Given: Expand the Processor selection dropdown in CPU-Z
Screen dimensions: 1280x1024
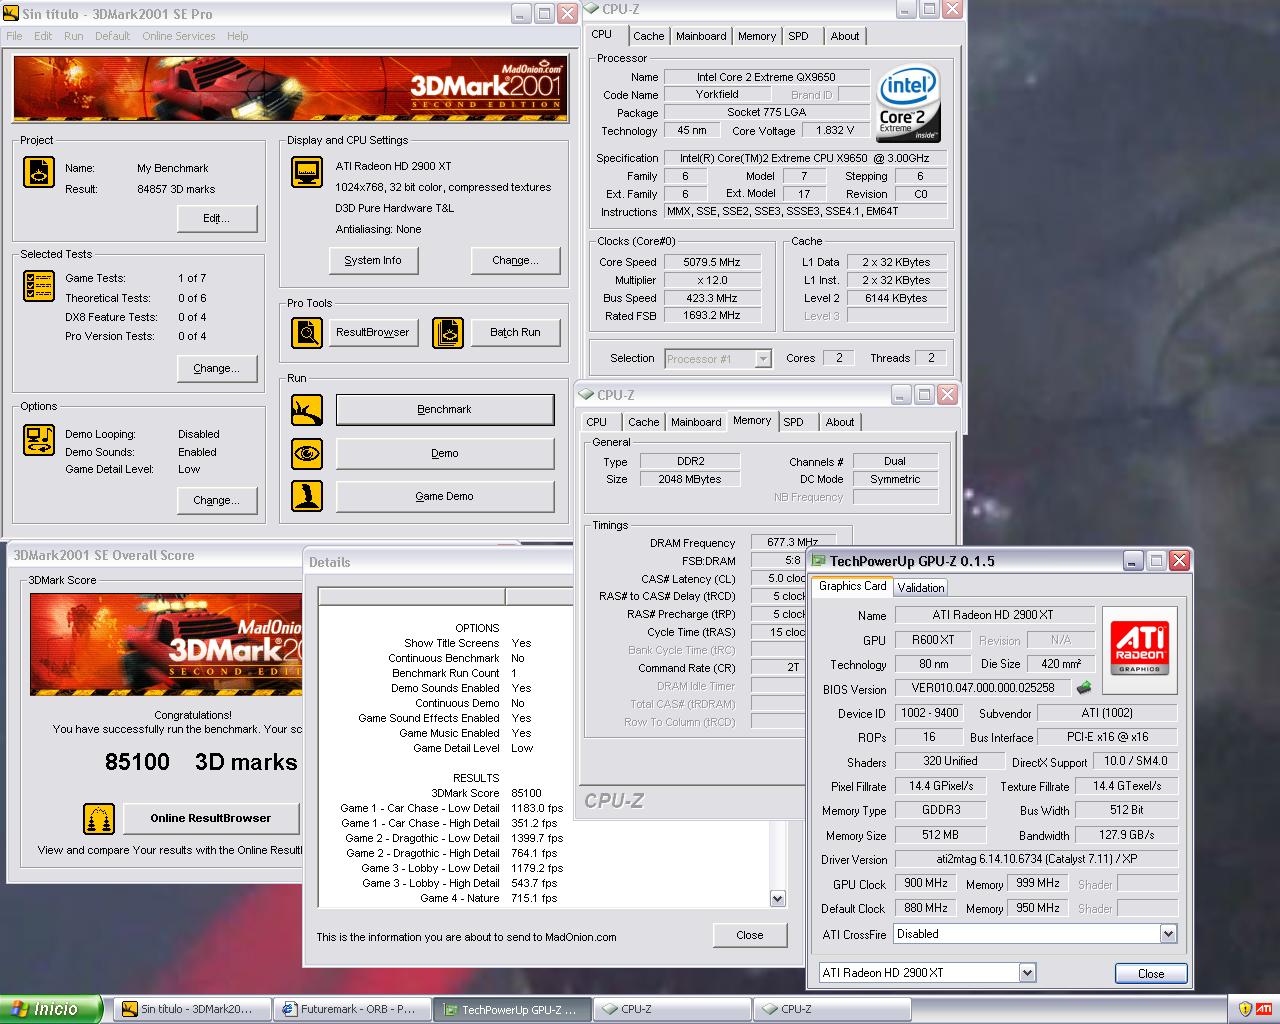Looking at the screenshot, I should [764, 358].
